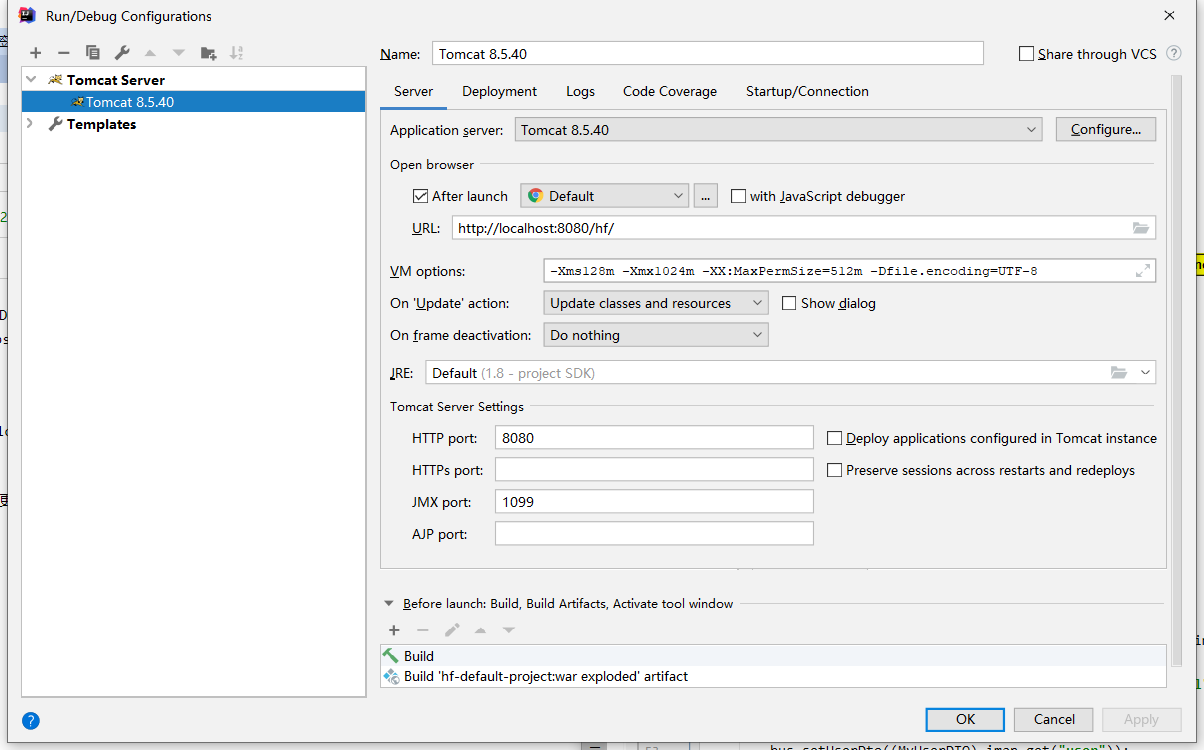Click the Apply button
Image resolution: width=1204 pixels, height=750 pixels.
click(x=1141, y=719)
